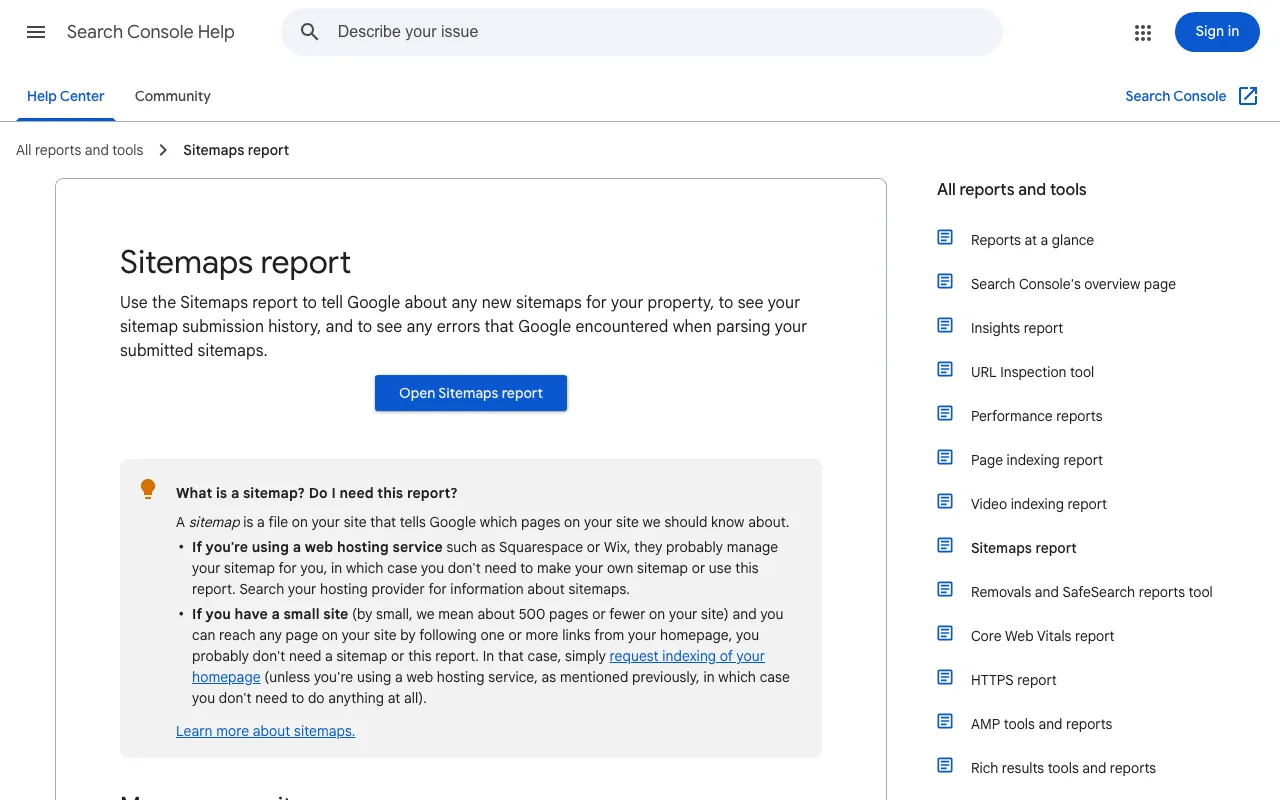Open Removals and SafeSearch reports tool article
Viewport: 1280px width, 800px height.
point(1091,592)
